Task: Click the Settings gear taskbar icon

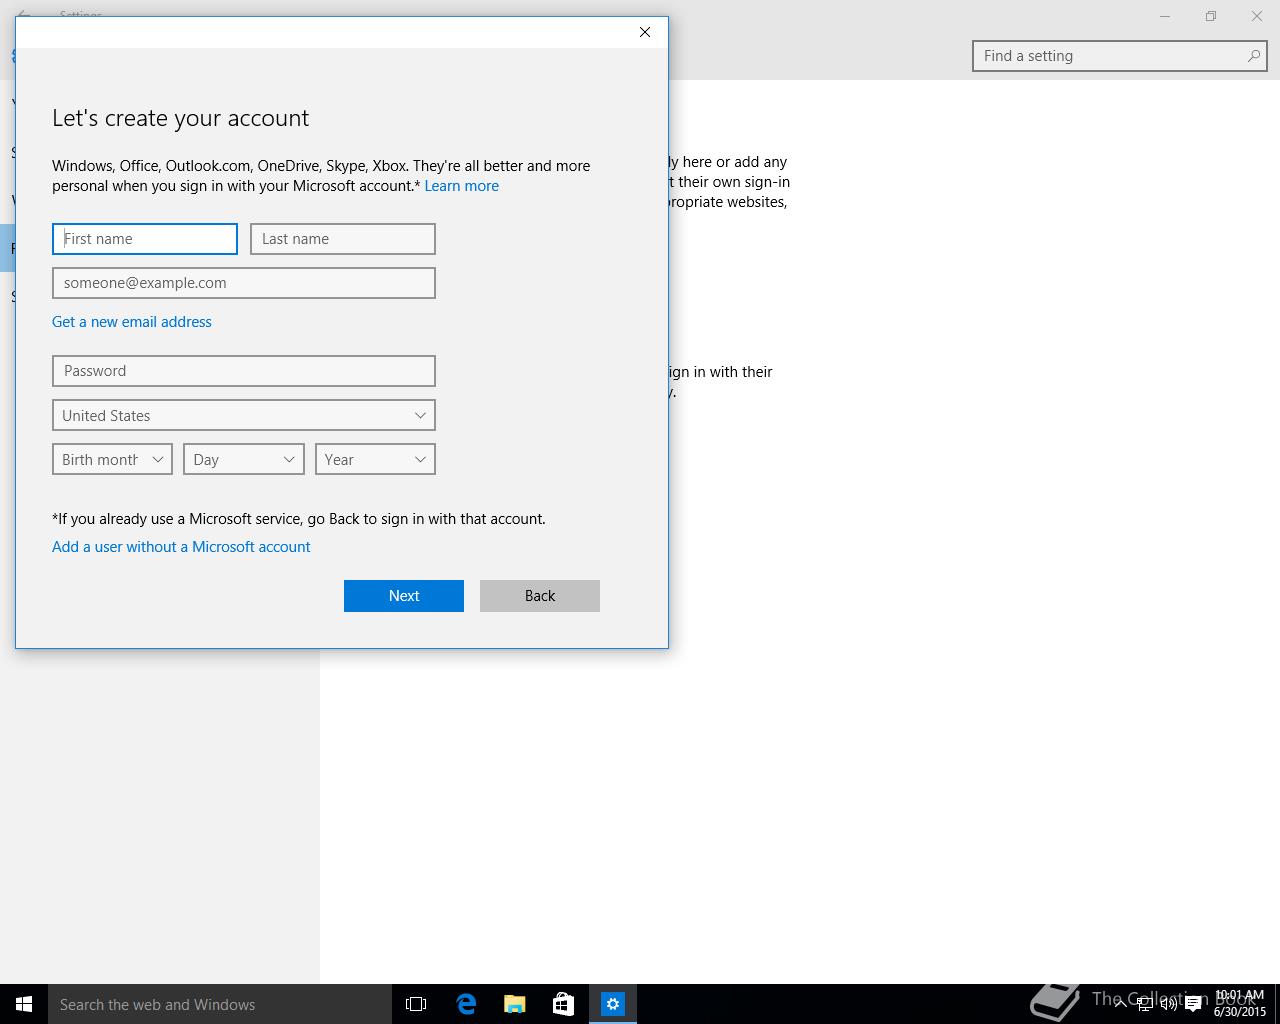Action: point(613,1004)
